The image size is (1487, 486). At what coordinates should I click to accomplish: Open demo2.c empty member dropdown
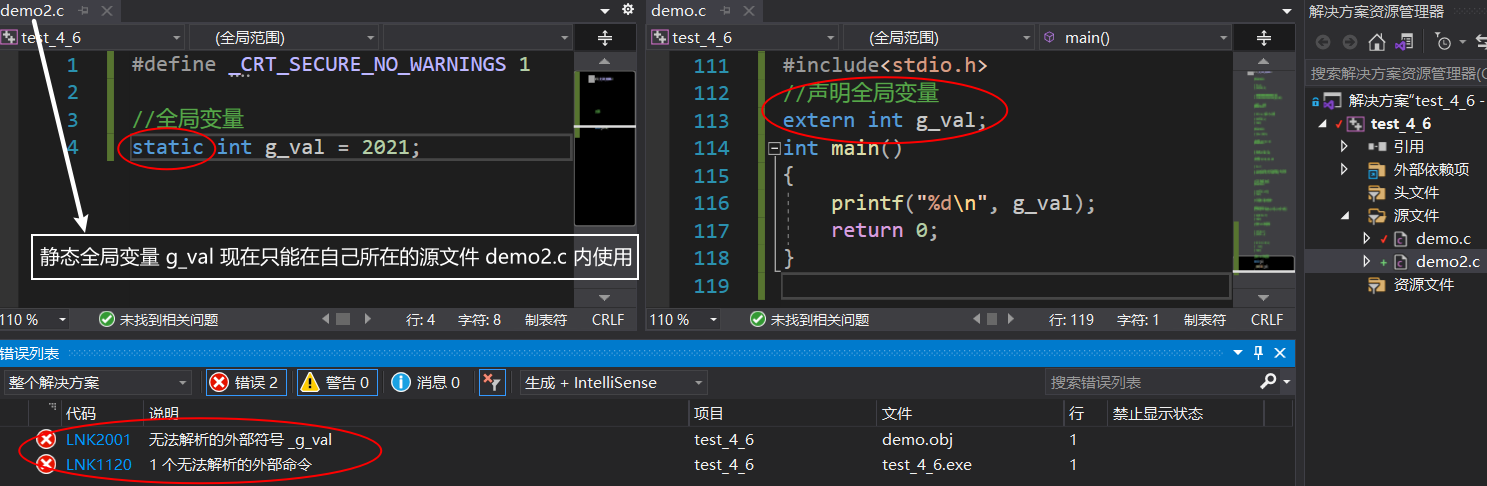click(x=477, y=37)
